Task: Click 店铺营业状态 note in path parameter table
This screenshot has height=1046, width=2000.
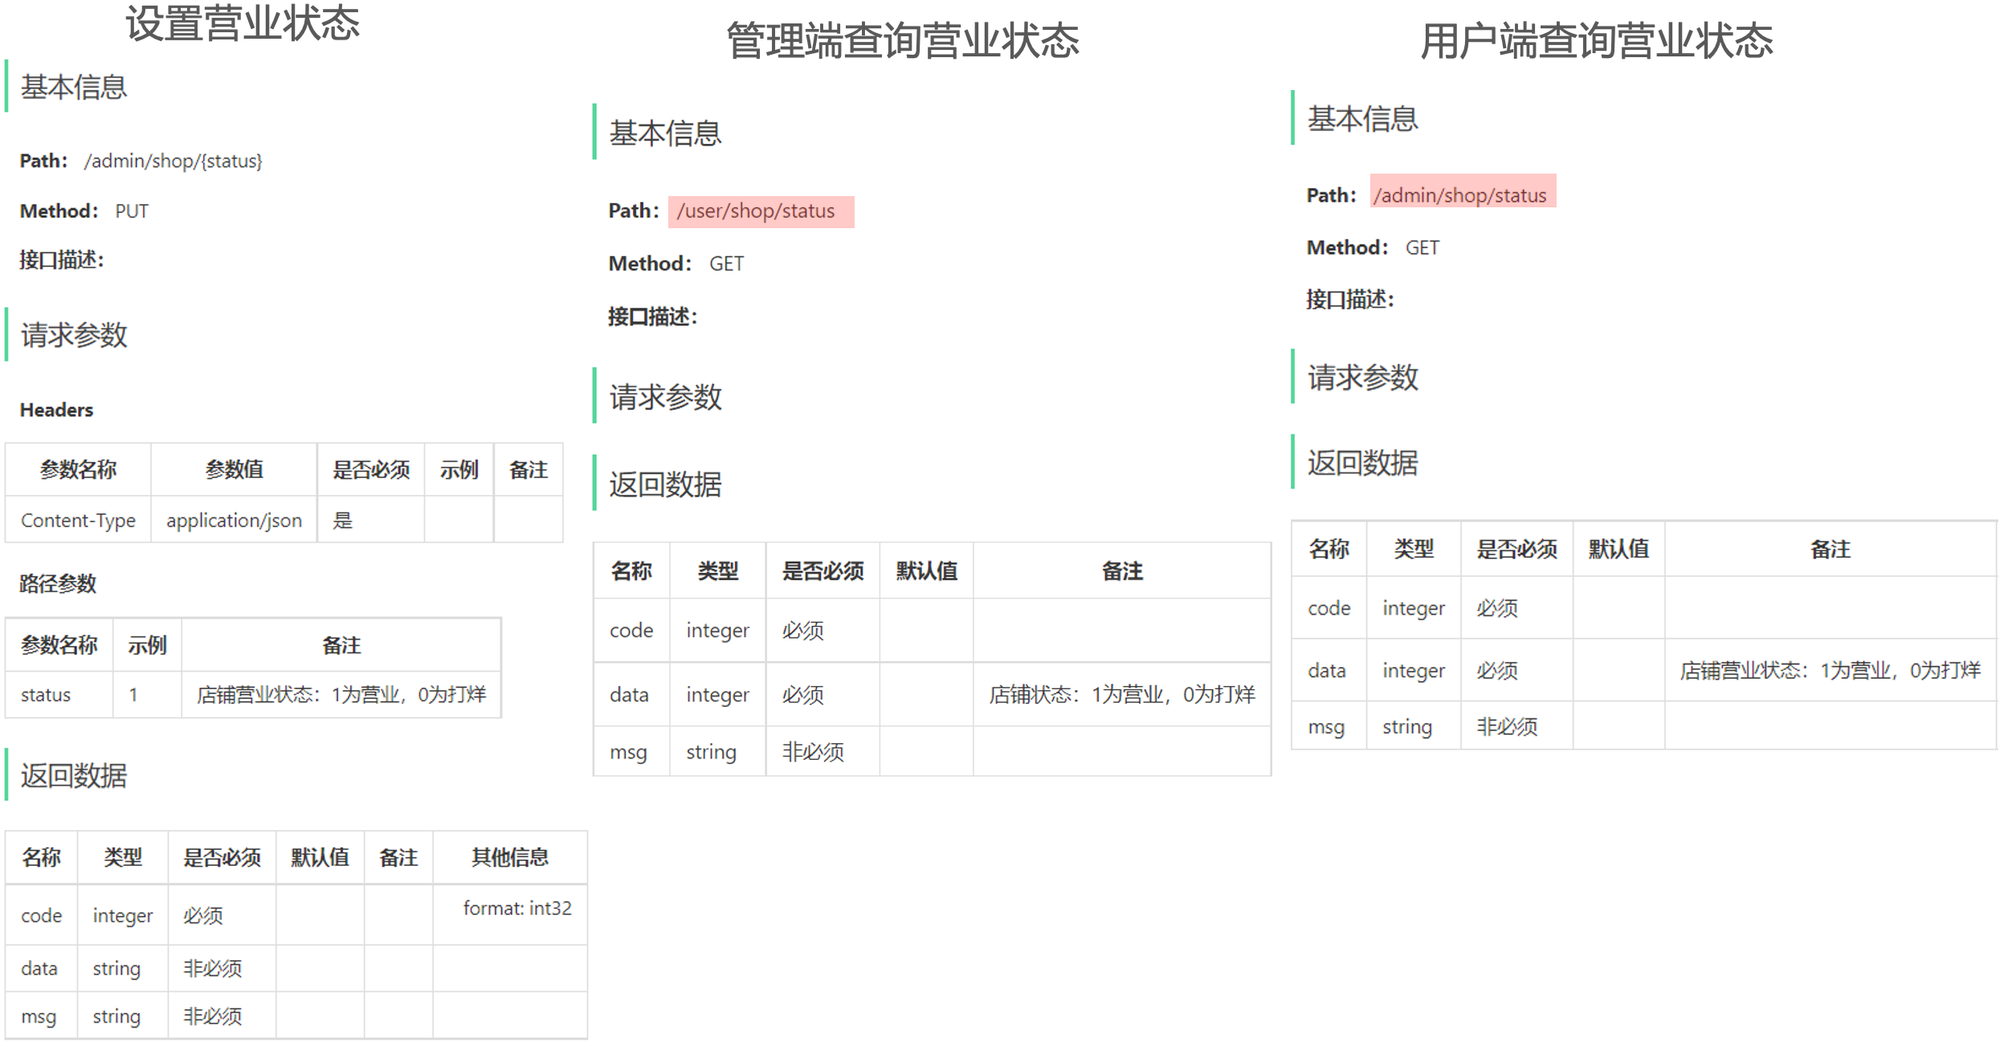Action: tap(341, 694)
